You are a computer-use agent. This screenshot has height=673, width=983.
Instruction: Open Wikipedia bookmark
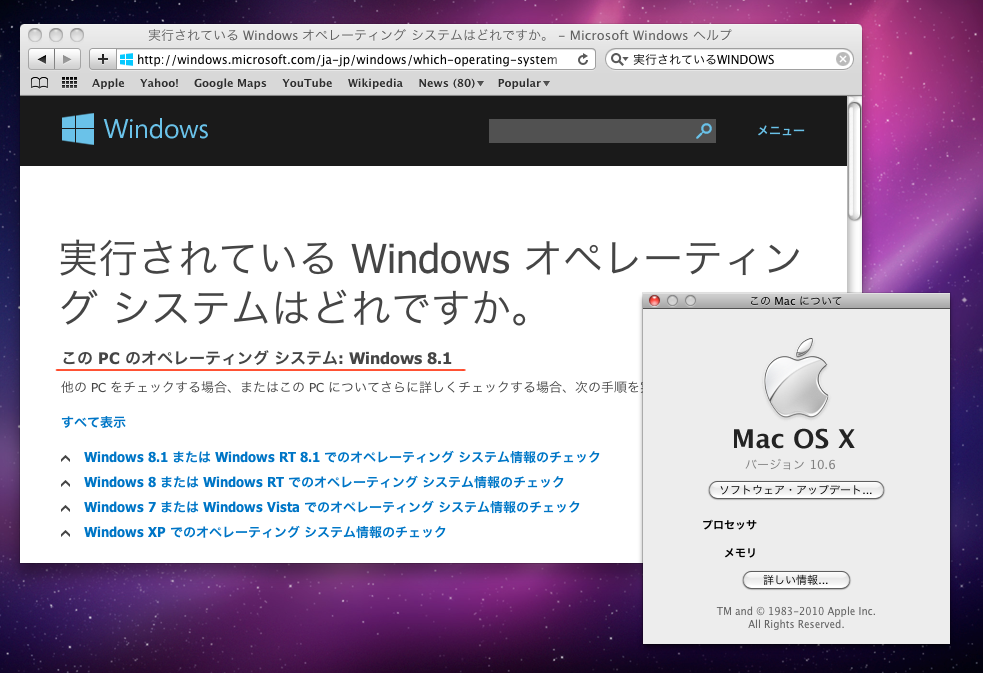(x=375, y=83)
